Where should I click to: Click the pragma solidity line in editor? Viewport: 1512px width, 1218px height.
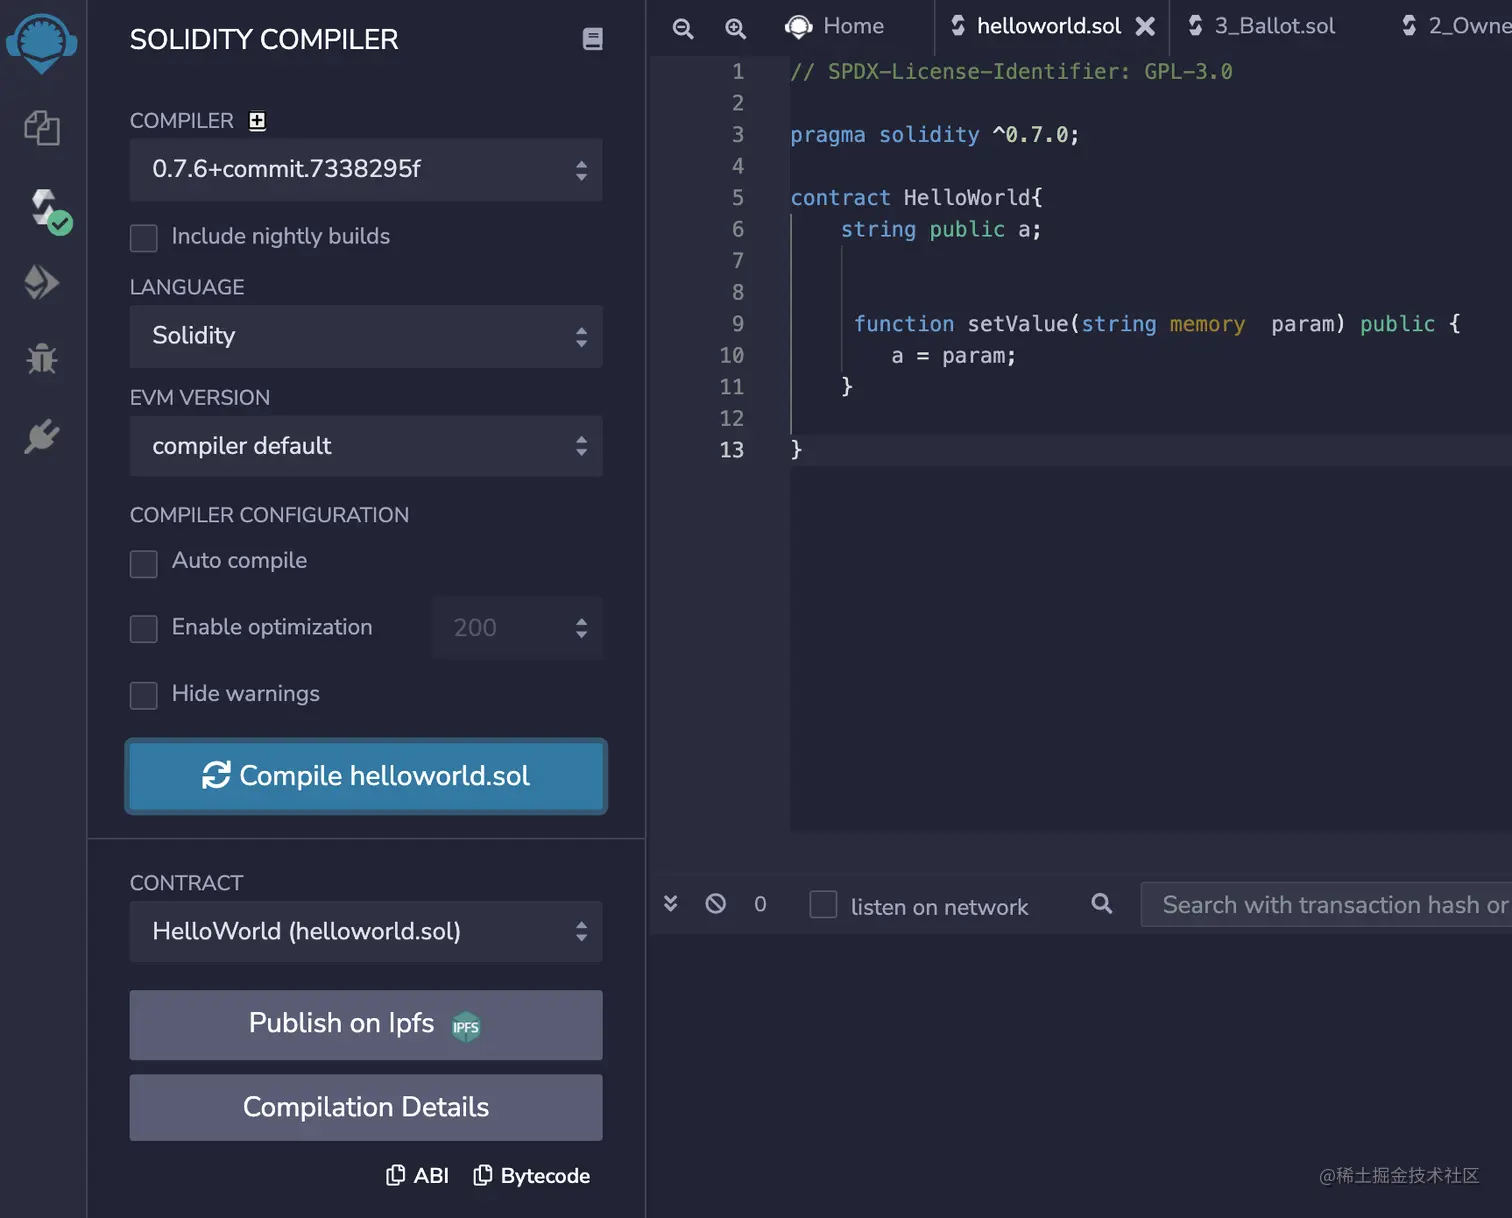tap(935, 135)
